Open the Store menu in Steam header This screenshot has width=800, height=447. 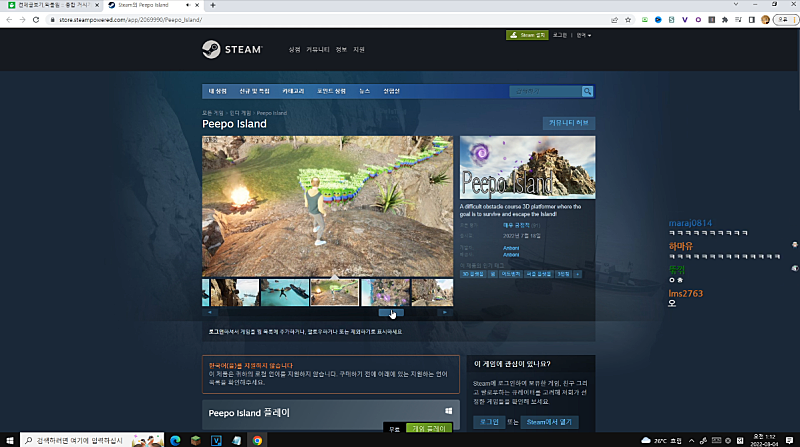(294, 49)
